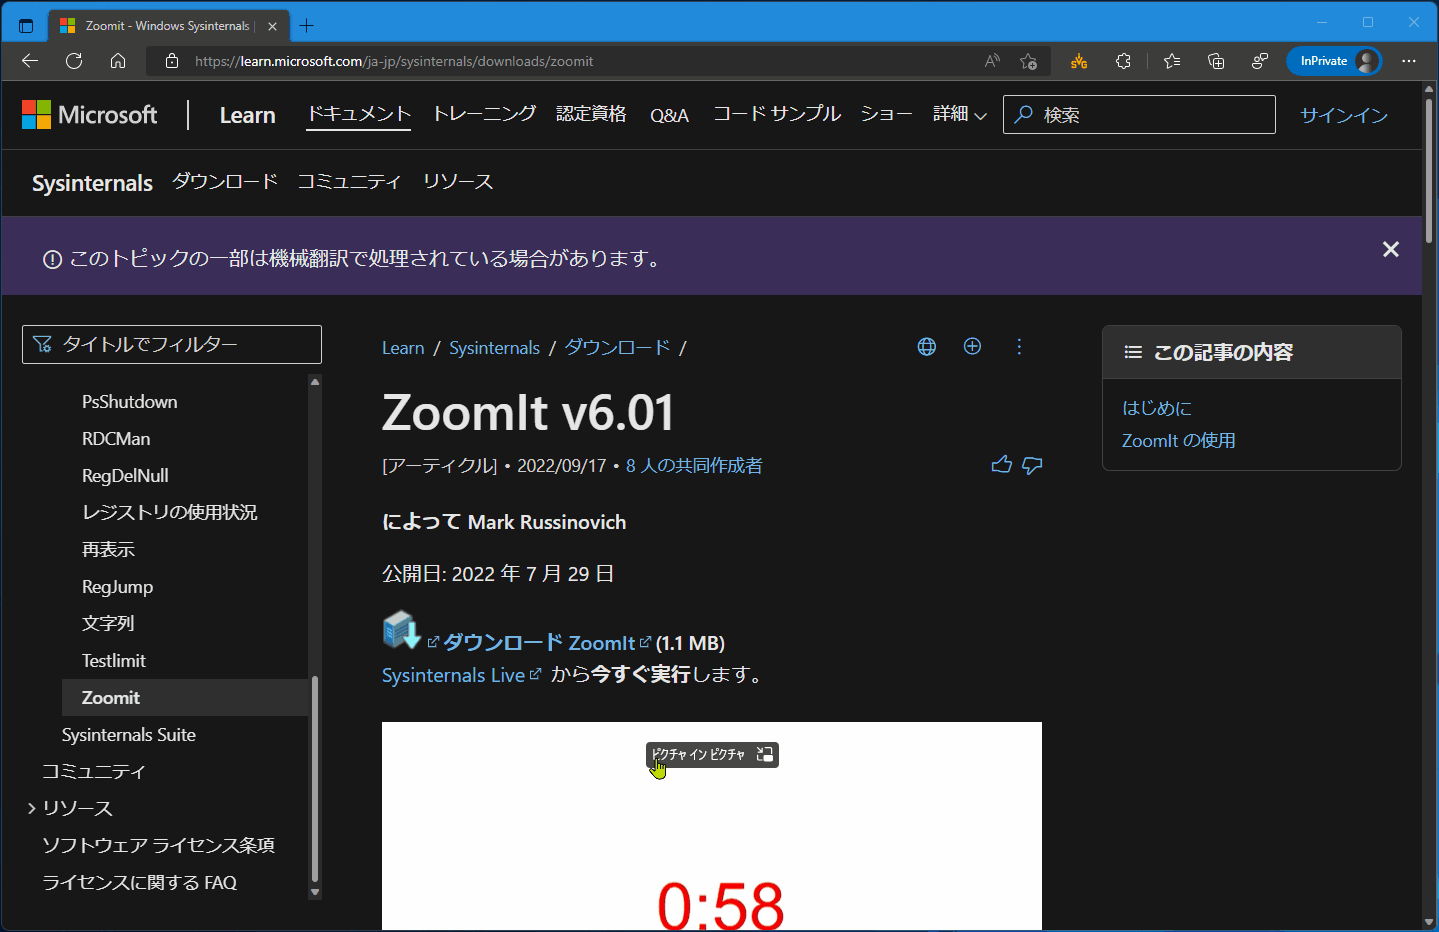Select ダウンロード in the Sysinternals menu
Image resolution: width=1439 pixels, height=932 pixels.
(224, 182)
